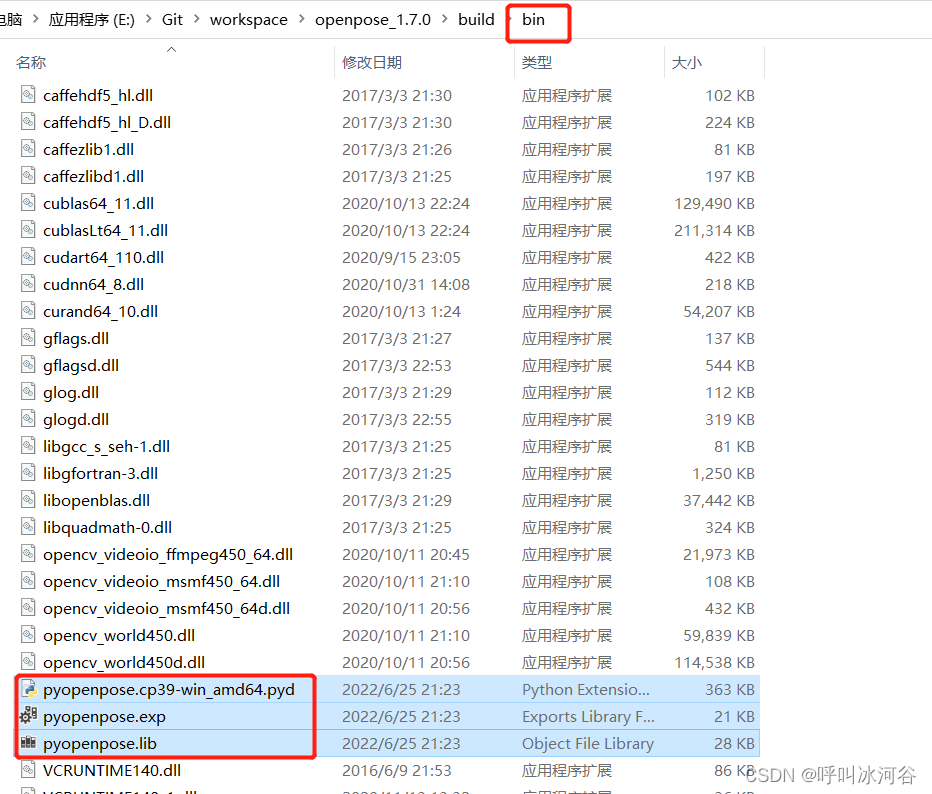Click the pyopenpose.exp exports library icon

click(x=27, y=716)
